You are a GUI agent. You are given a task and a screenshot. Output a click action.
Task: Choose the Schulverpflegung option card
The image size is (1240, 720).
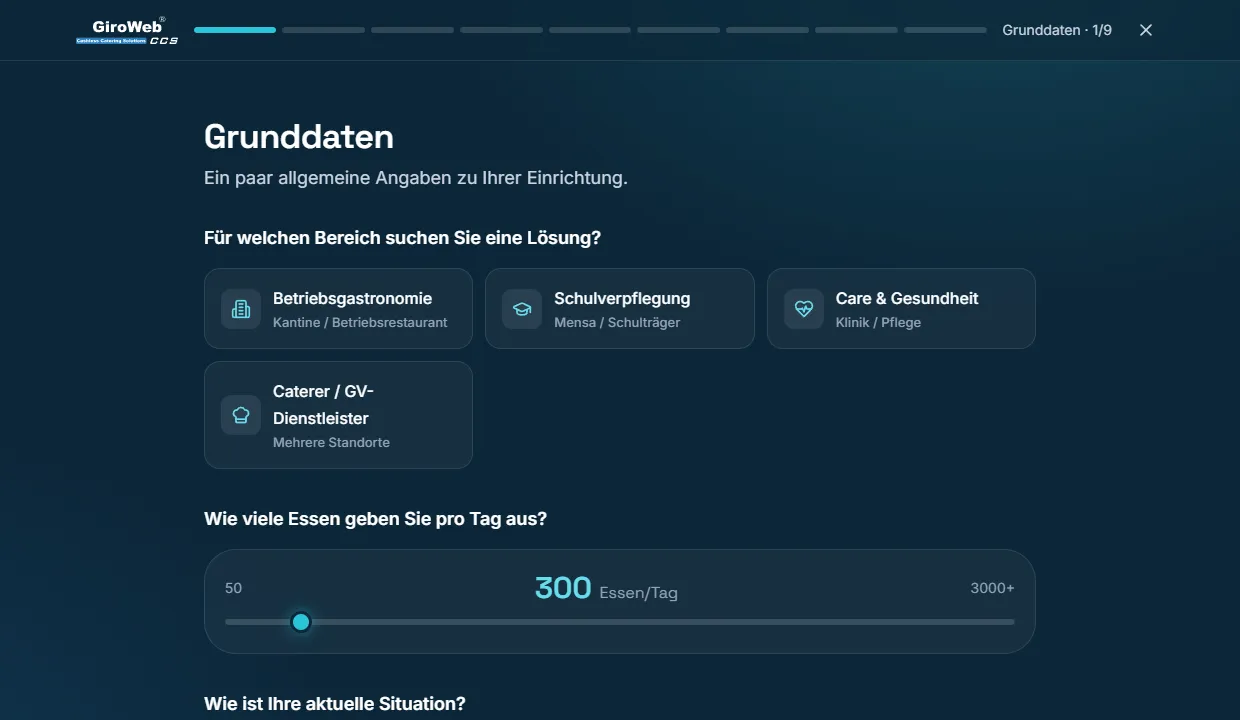point(620,308)
